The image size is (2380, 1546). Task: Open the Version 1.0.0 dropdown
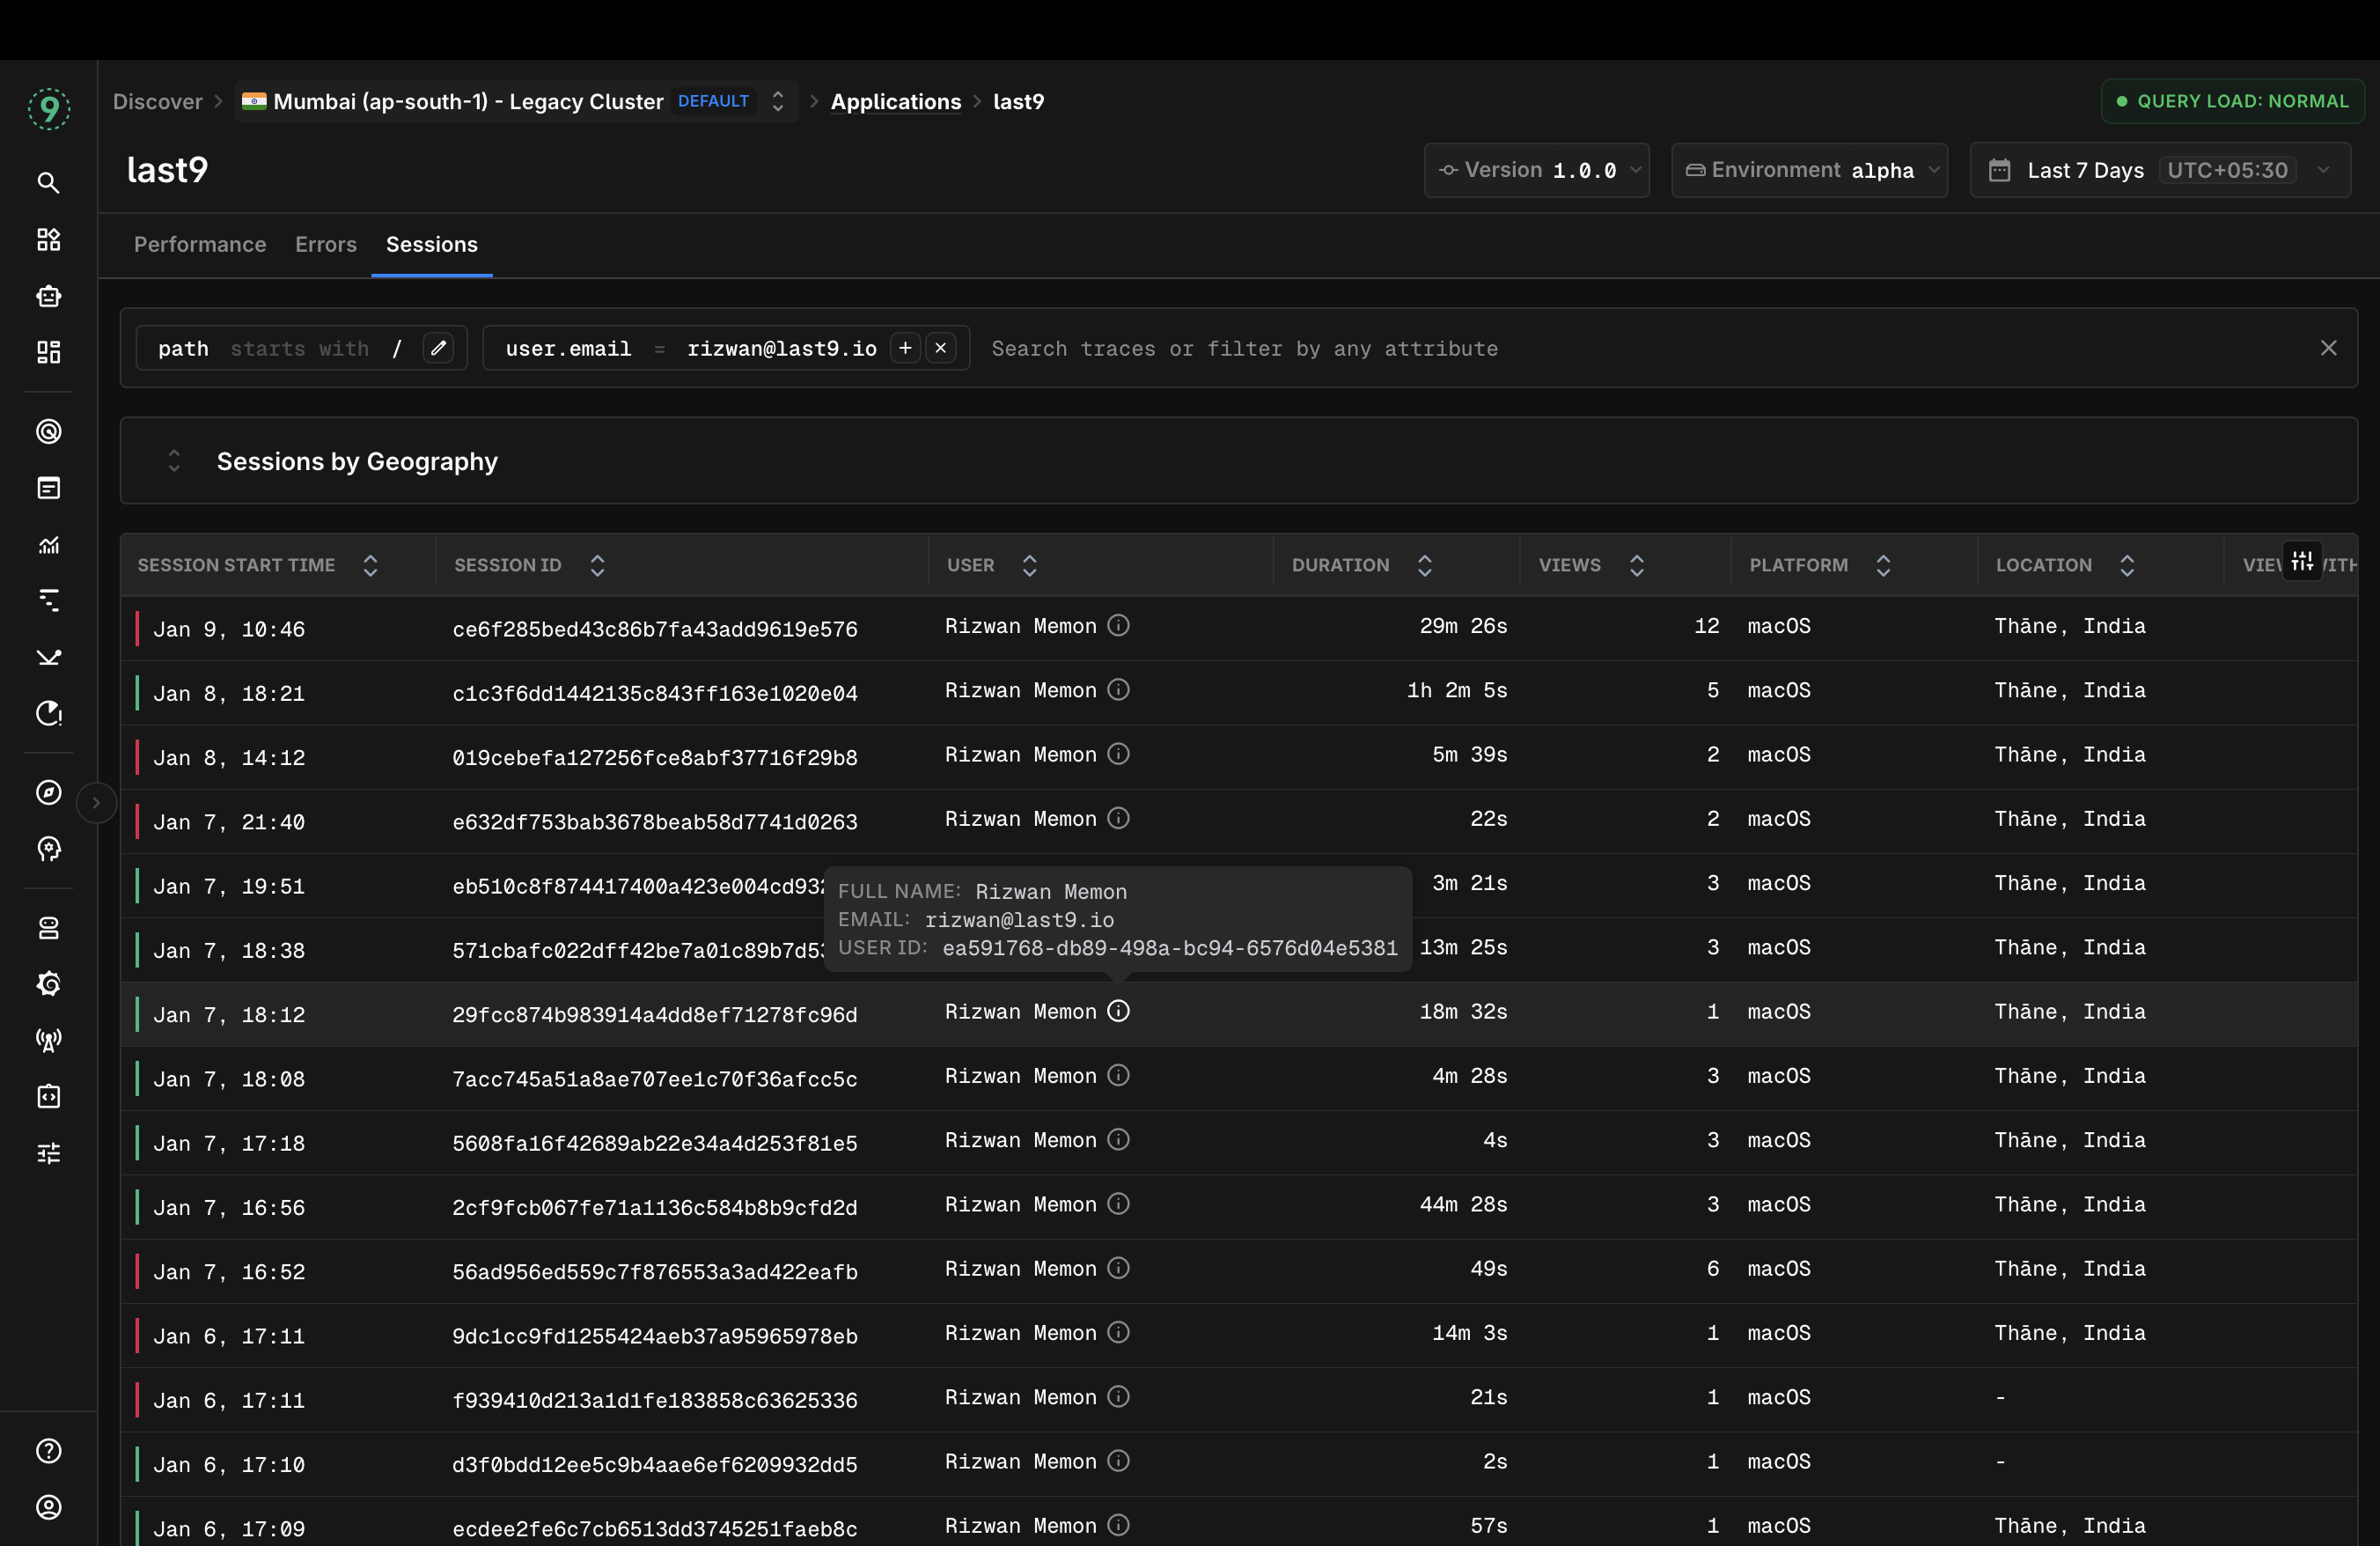(x=1536, y=170)
